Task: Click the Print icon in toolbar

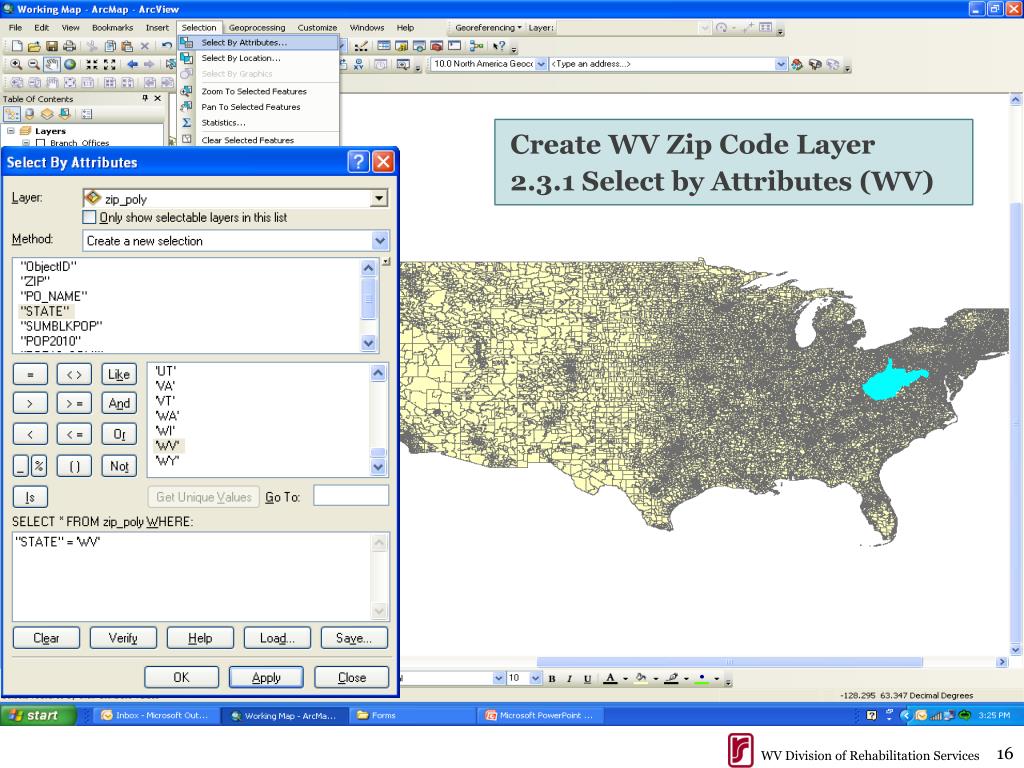Action: (69, 46)
